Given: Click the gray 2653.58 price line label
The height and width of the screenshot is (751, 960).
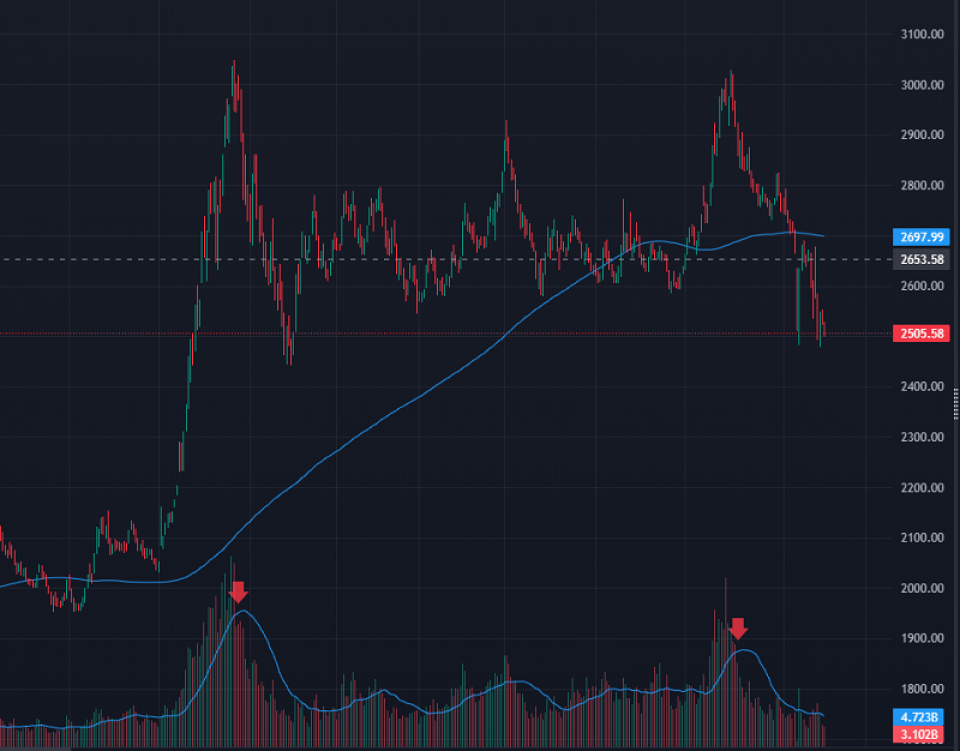Looking at the screenshot, I should 921,260.
